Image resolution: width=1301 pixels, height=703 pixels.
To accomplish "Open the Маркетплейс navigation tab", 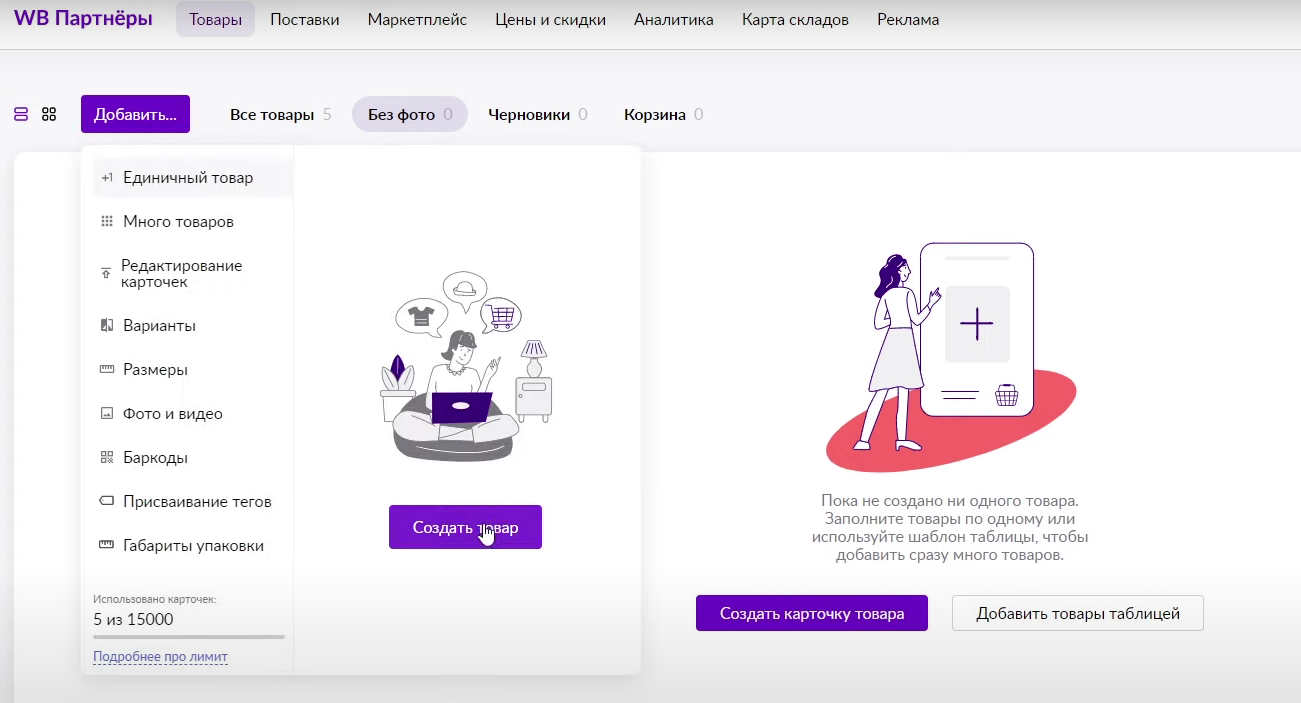I will [x=417, y=19].
